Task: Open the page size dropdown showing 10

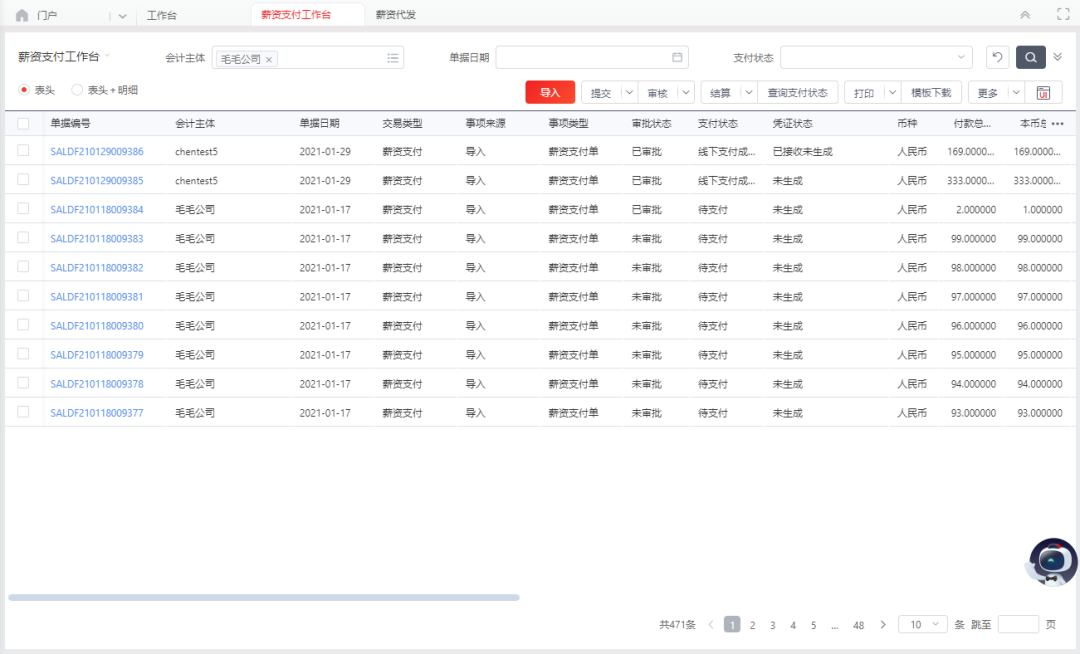Action: pyautogui.click(x=922, y=624)
